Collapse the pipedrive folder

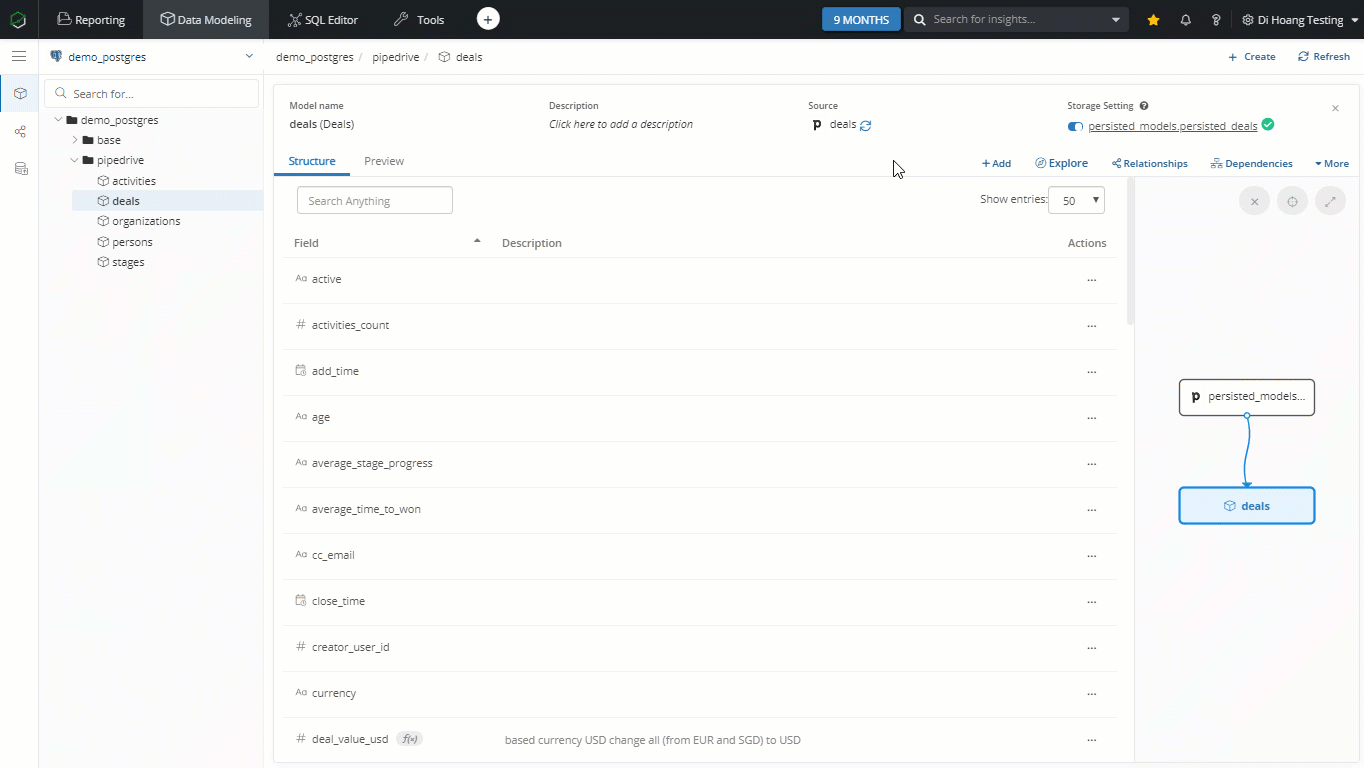point(75,160)
